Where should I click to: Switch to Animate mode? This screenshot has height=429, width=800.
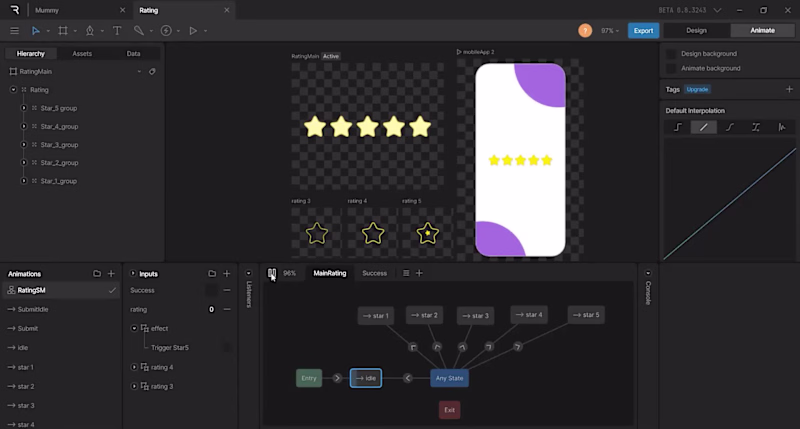pos(762,31)
